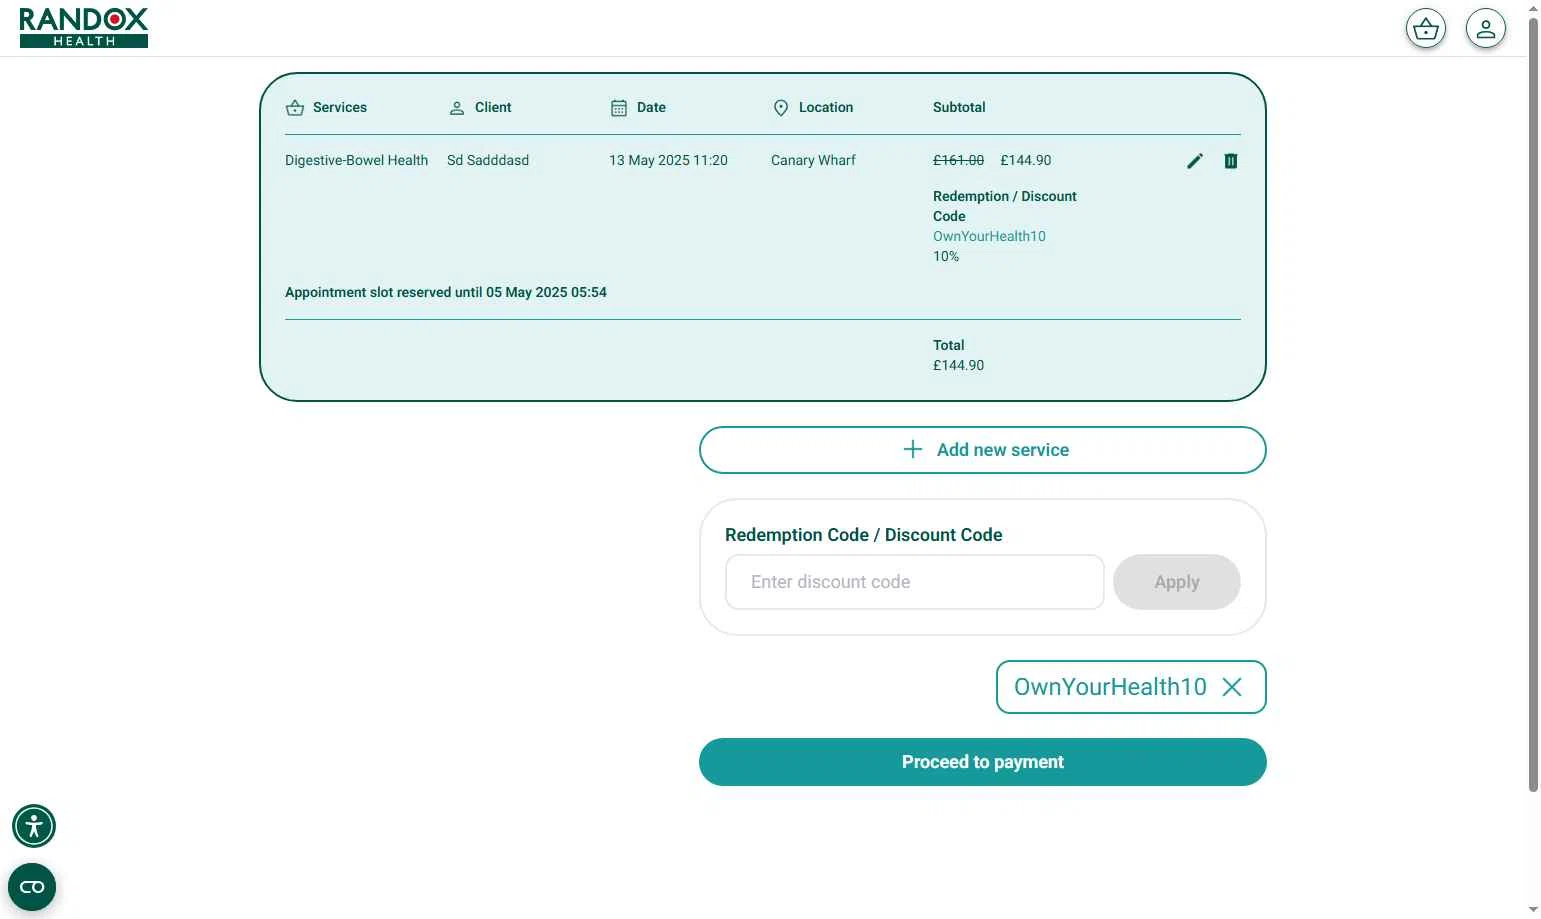
Task: Click the 10% discount value
Action: (946, 256)
